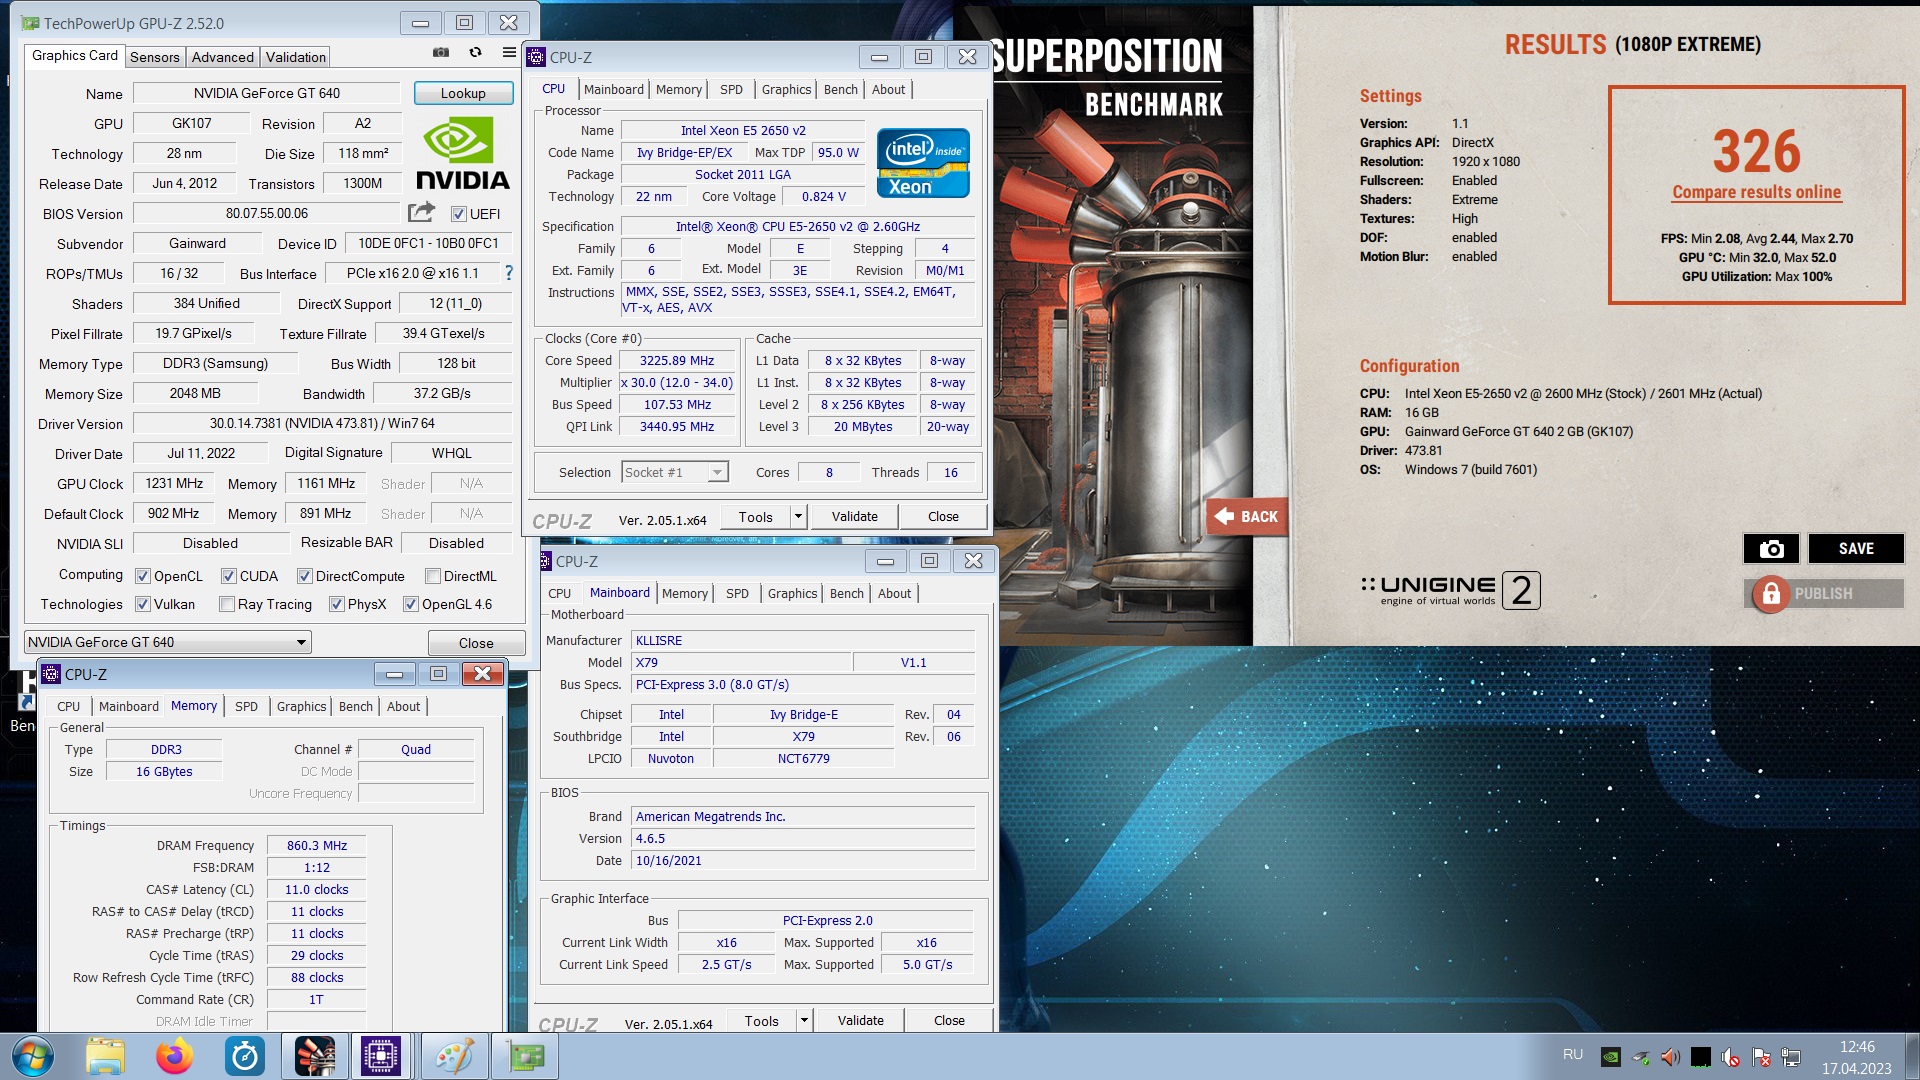Click the Core Speed 3225.89 MHz value
Viewport: 1920px width, 1080px height.
tap(678, 361)
